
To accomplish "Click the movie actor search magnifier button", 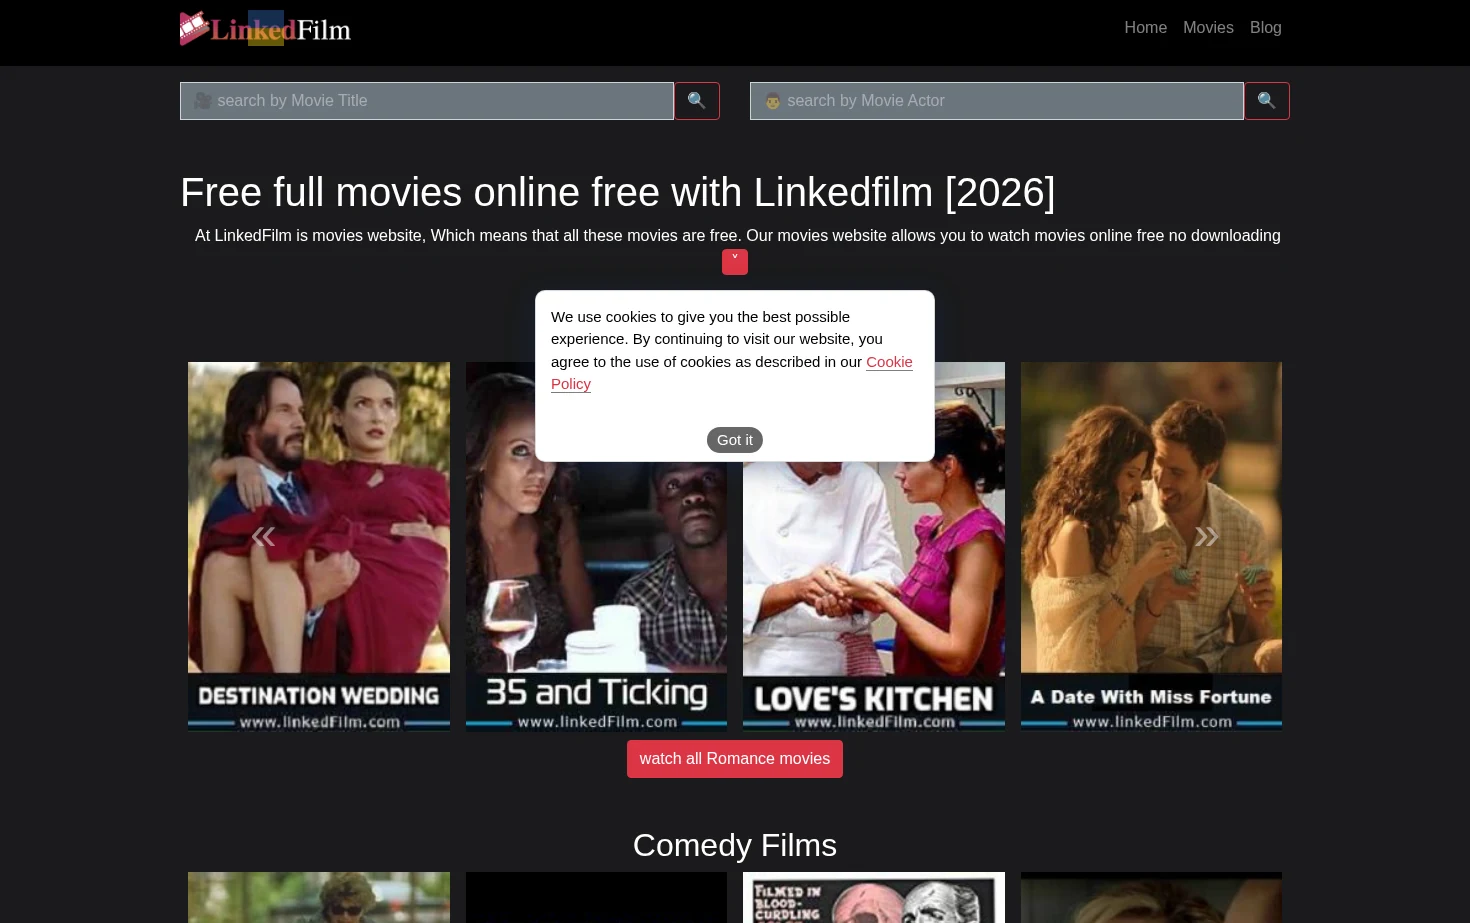I will pos(1267,101).
